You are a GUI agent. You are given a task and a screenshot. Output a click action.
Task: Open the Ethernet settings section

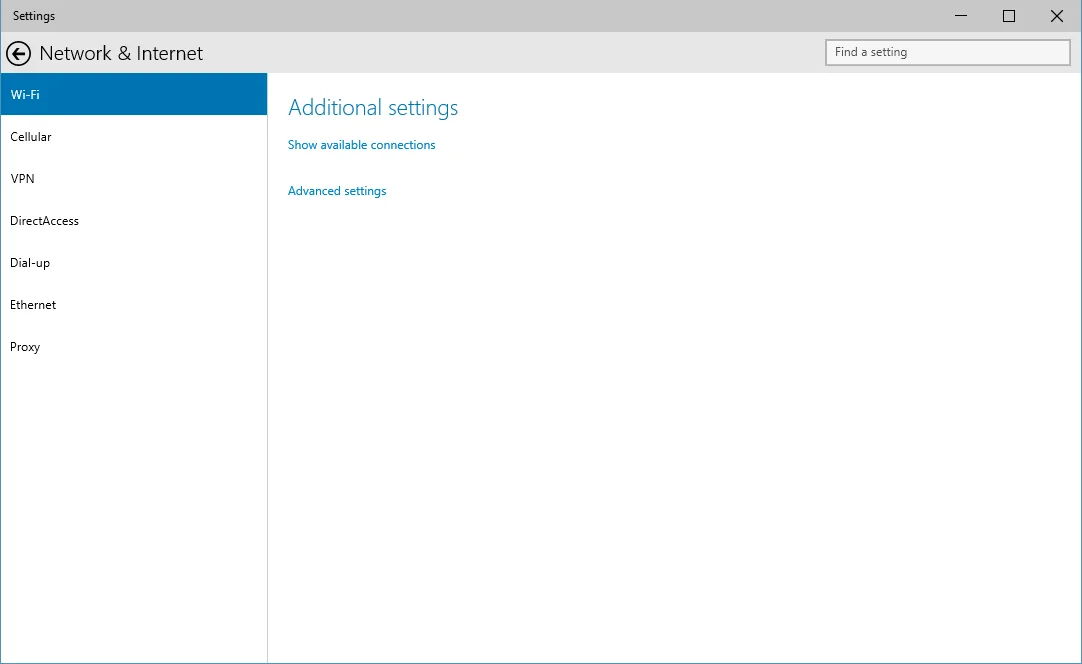(134, 305)
